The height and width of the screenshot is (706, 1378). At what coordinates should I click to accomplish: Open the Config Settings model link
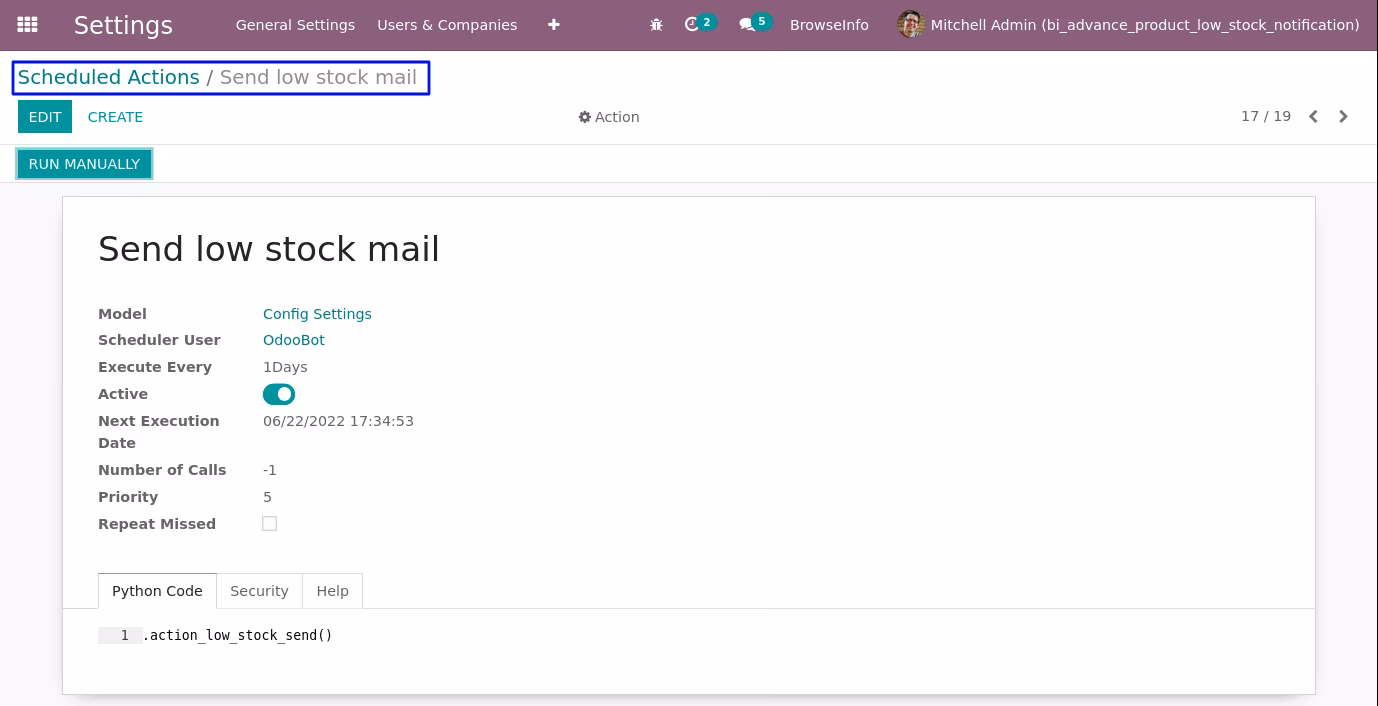pos(317,314)
